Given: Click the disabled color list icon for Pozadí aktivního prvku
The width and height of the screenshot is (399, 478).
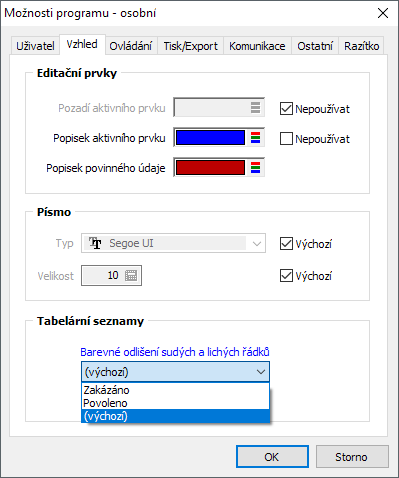Looking at the screenshot, I should pos(255,107).
